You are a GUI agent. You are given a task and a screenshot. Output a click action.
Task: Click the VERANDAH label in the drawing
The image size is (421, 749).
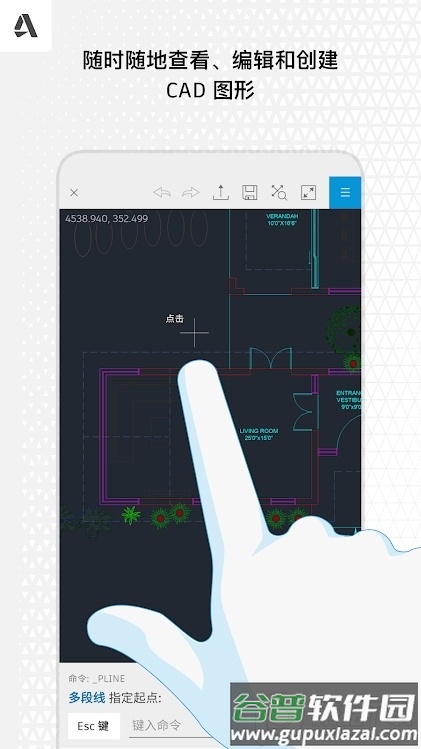point(282,220)
